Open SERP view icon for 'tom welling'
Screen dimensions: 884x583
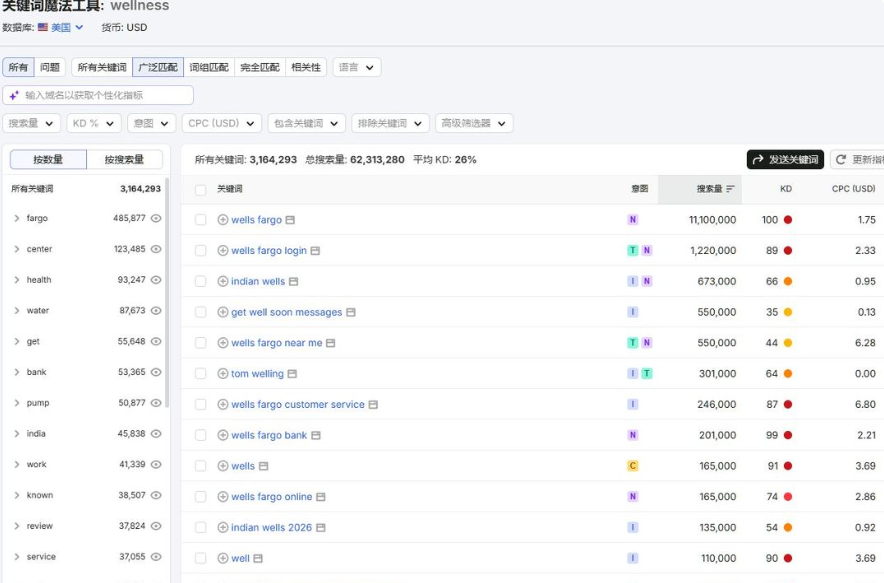pos(292,373)
